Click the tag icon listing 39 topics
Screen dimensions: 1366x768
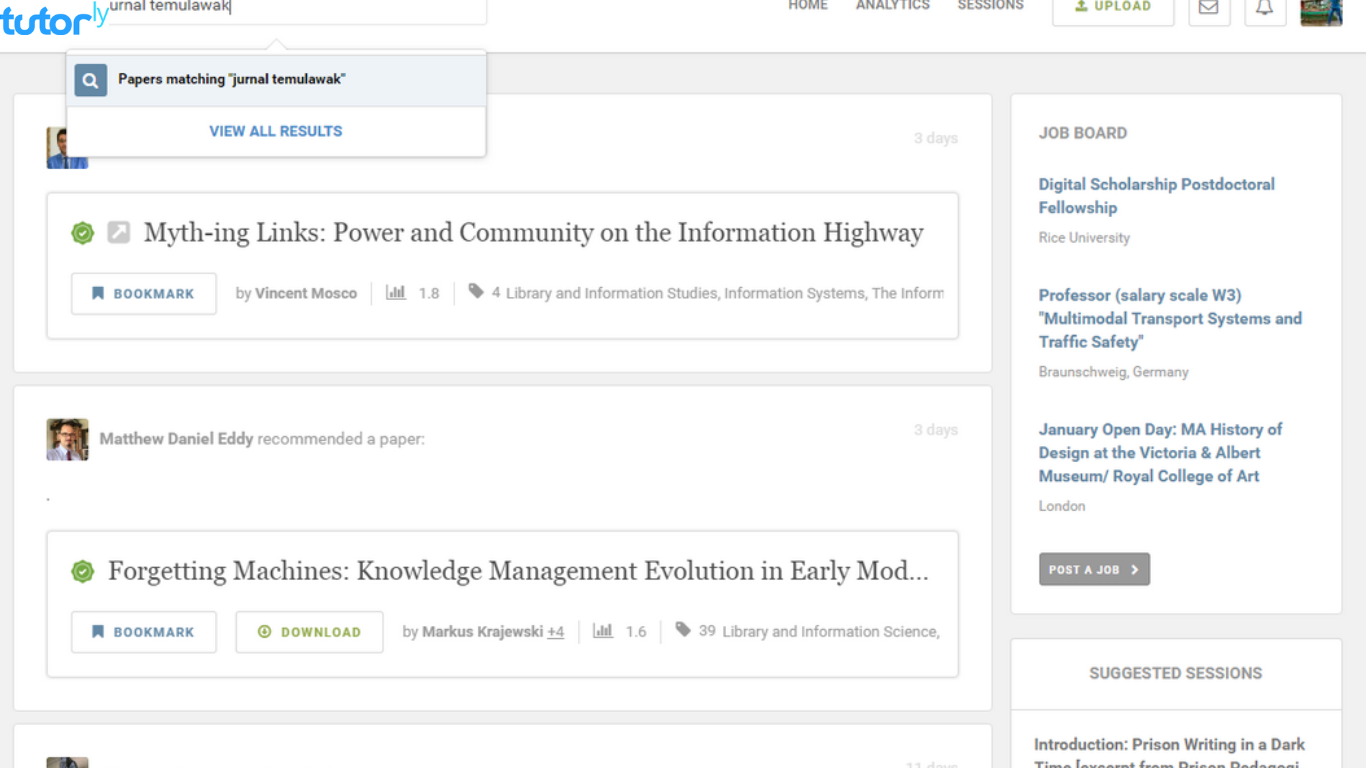click(x=683, y=630)
